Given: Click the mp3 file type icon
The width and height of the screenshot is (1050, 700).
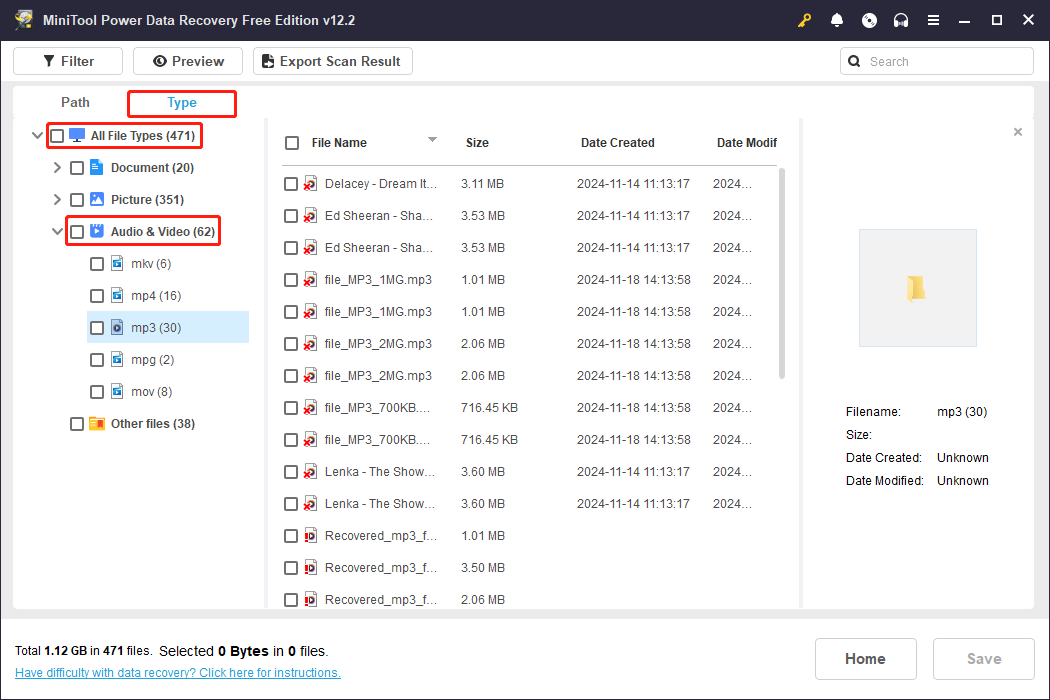Looking at the screenshot, I should [117, 328].
